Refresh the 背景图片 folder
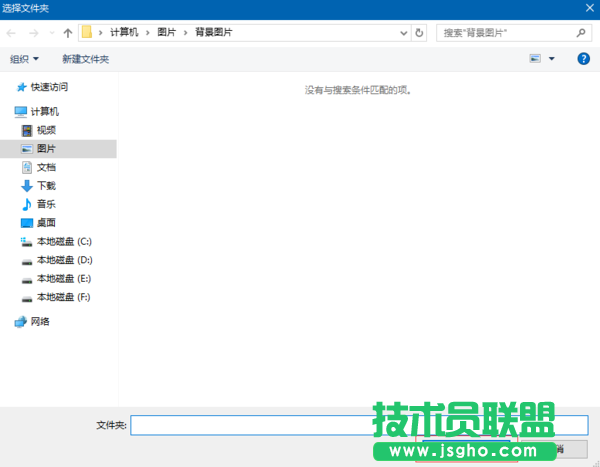600x467 pixels. tap(419, 33)
